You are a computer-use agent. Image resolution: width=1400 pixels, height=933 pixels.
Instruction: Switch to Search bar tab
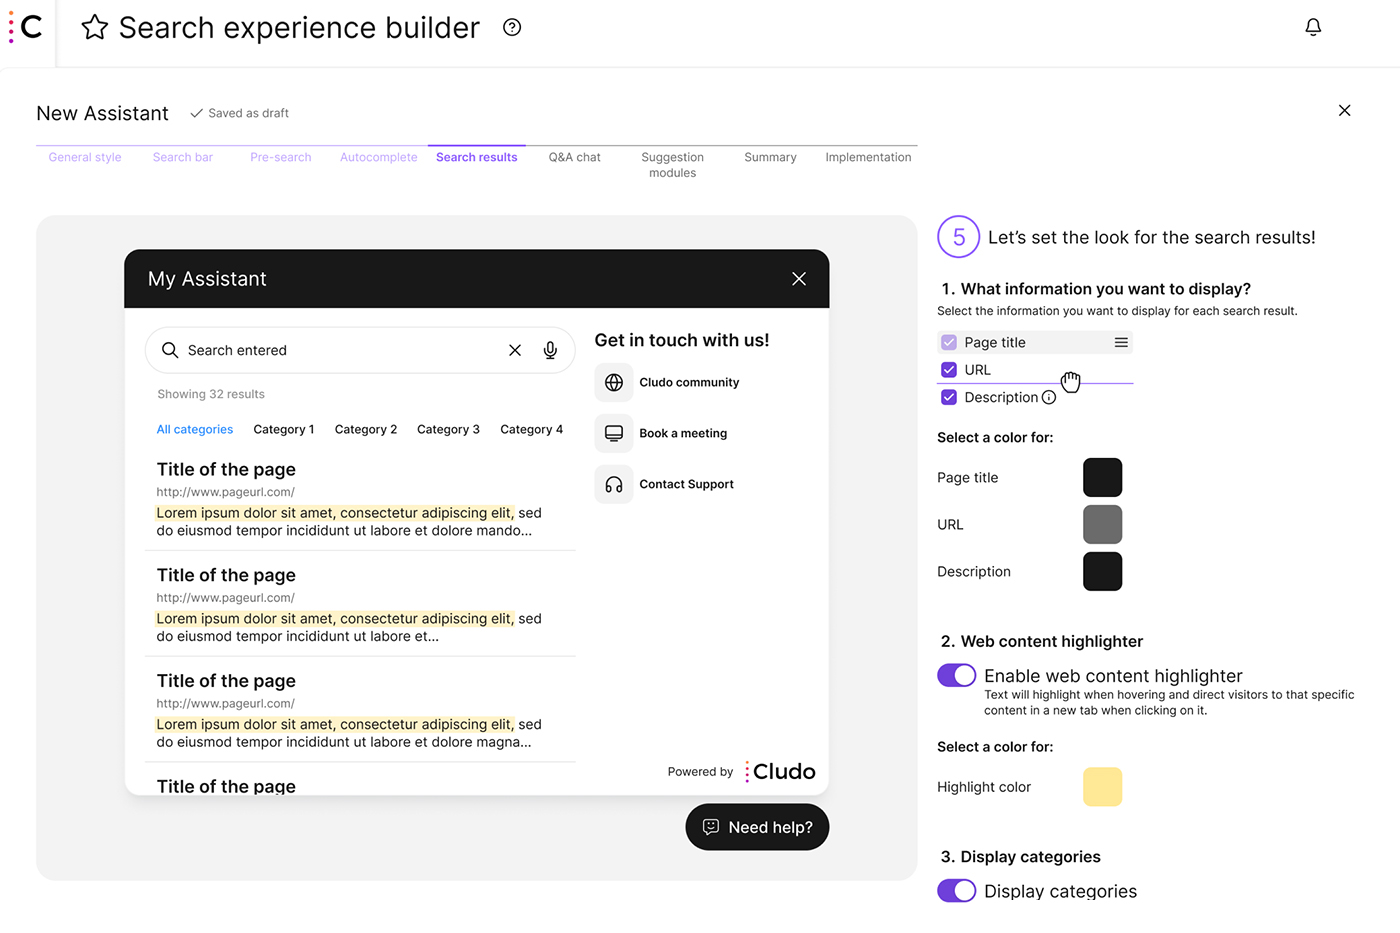click(x=183, y=157)
